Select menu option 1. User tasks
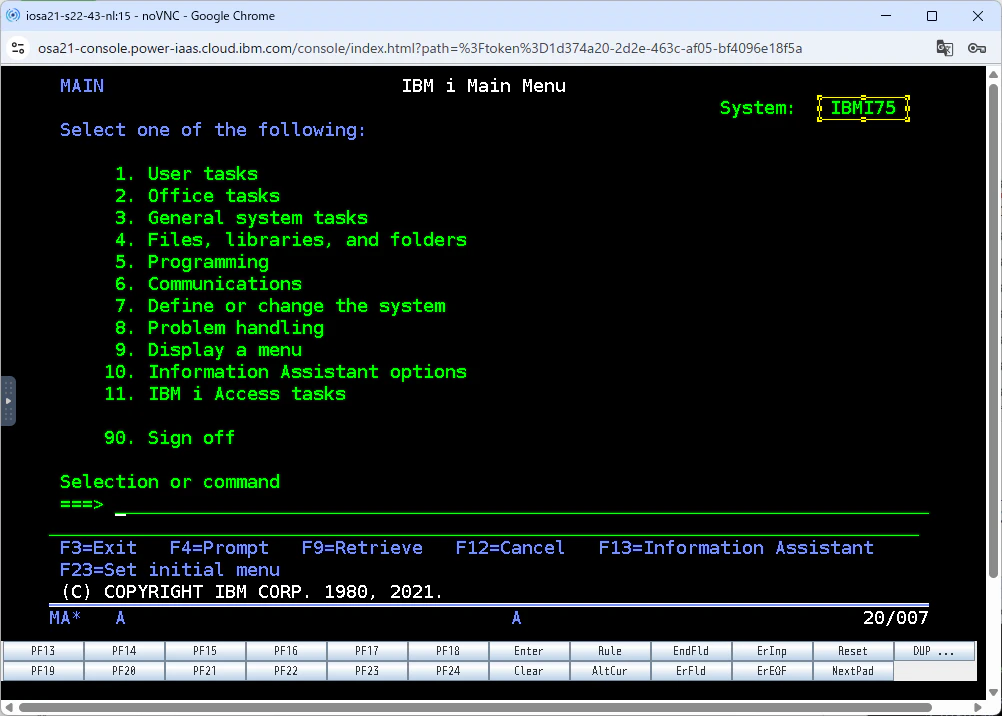This screenshot has width=1002, height=716. [x=187, y=174]
